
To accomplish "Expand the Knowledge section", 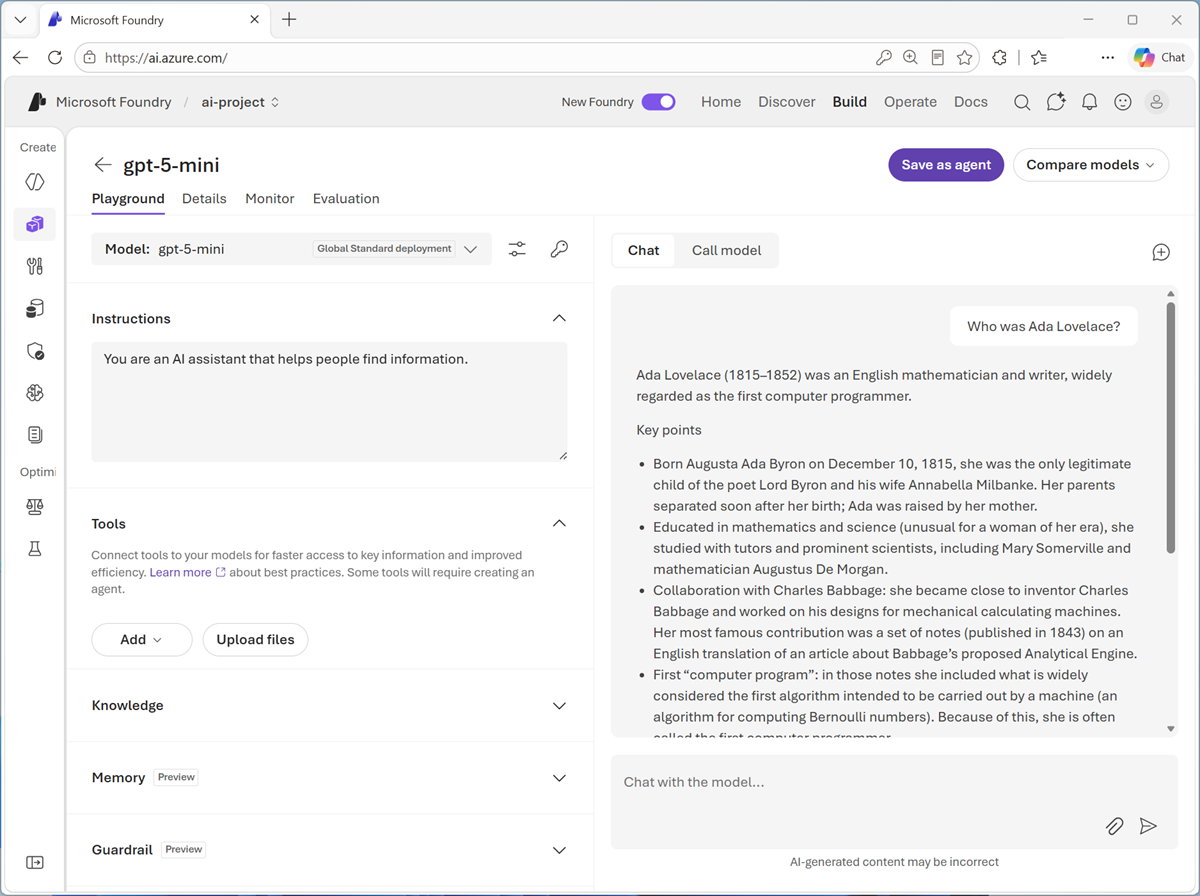I will (559, 705).
